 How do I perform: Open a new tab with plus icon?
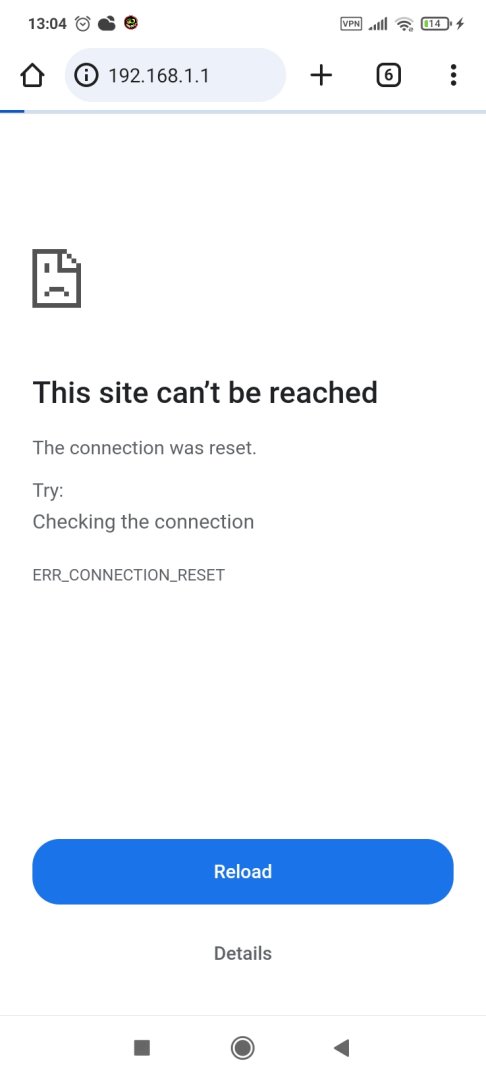[x=321, y=75]
